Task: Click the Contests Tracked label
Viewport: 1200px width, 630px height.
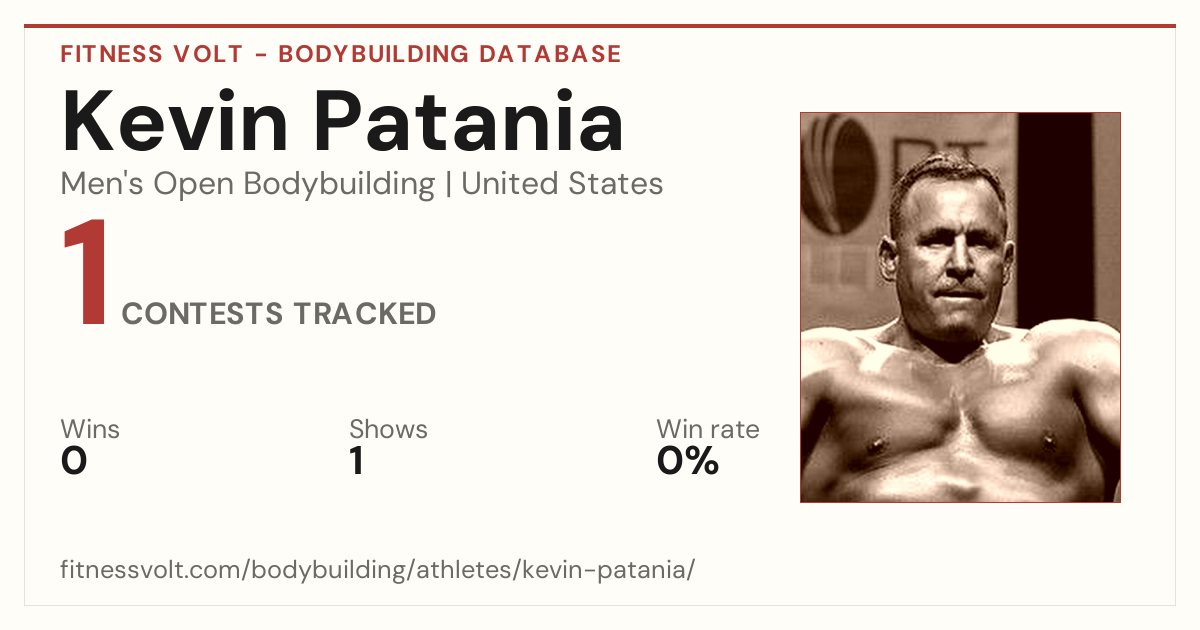Action: tap(279, 314)
